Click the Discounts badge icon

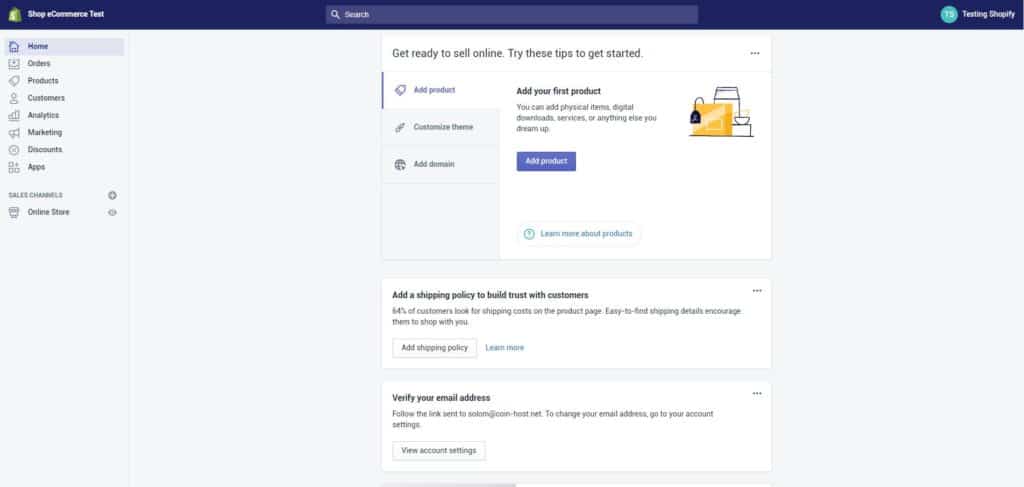(14, 149)
